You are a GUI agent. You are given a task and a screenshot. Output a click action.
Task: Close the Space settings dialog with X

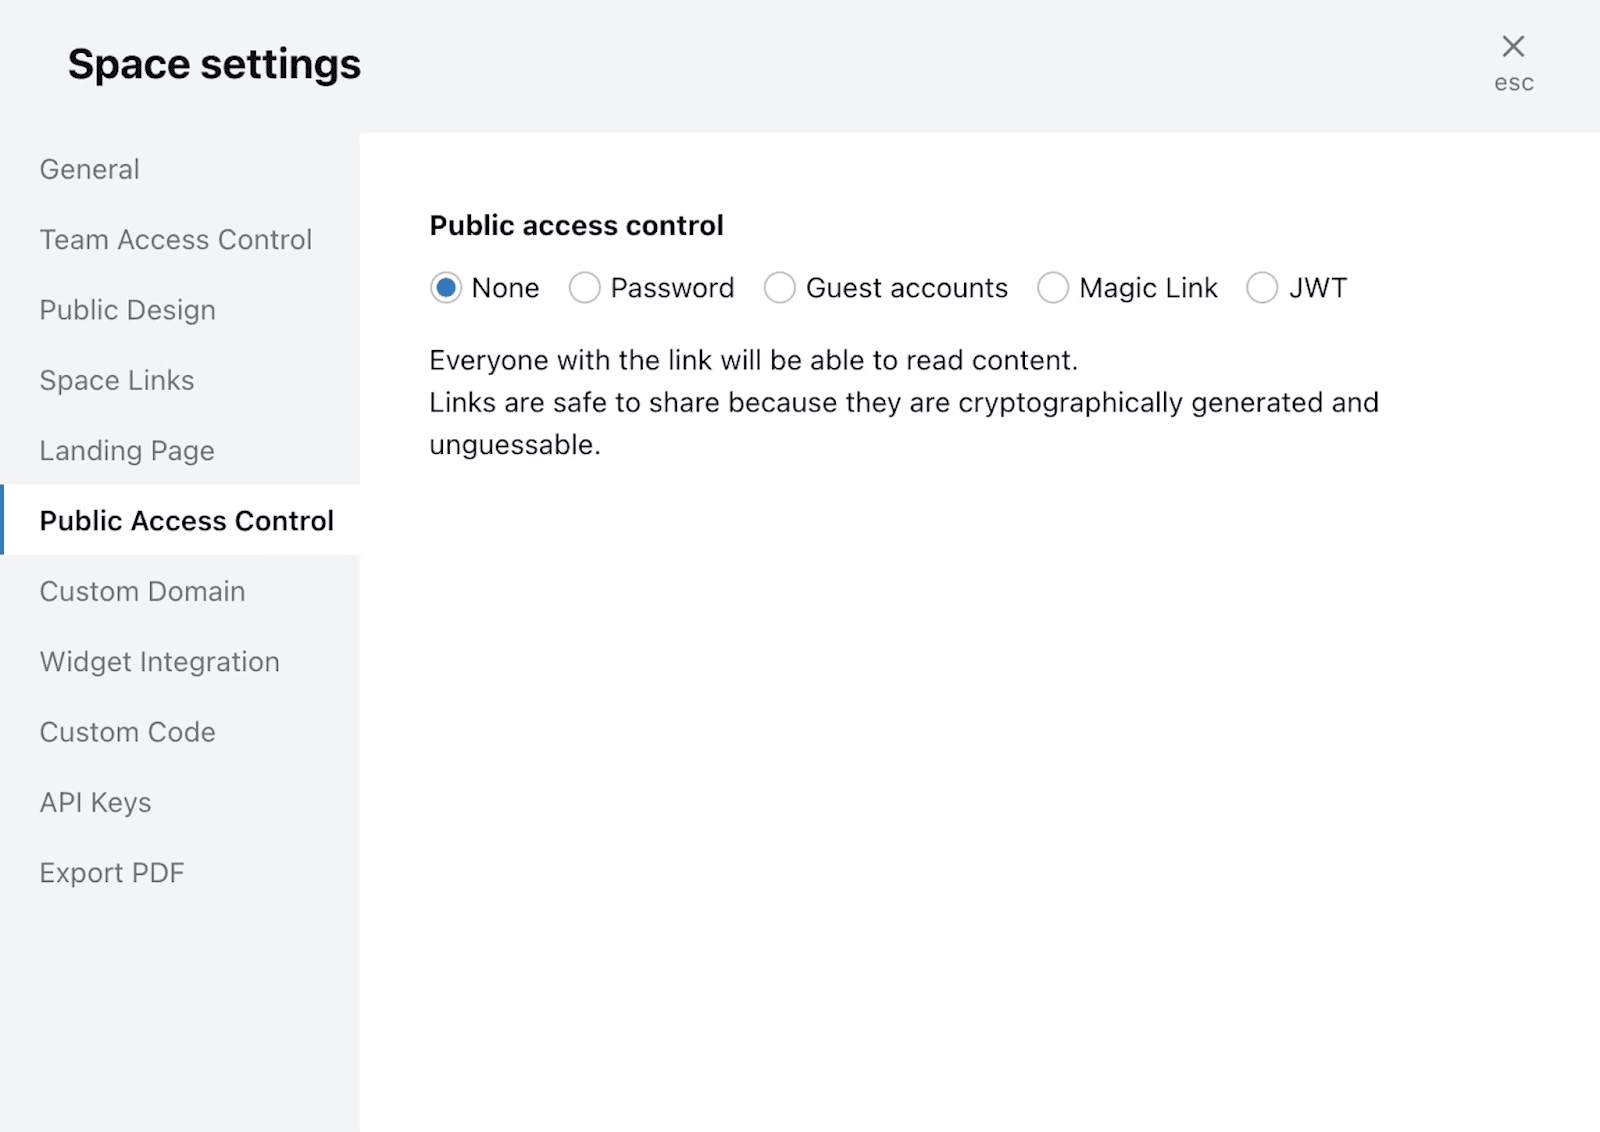1513,46
